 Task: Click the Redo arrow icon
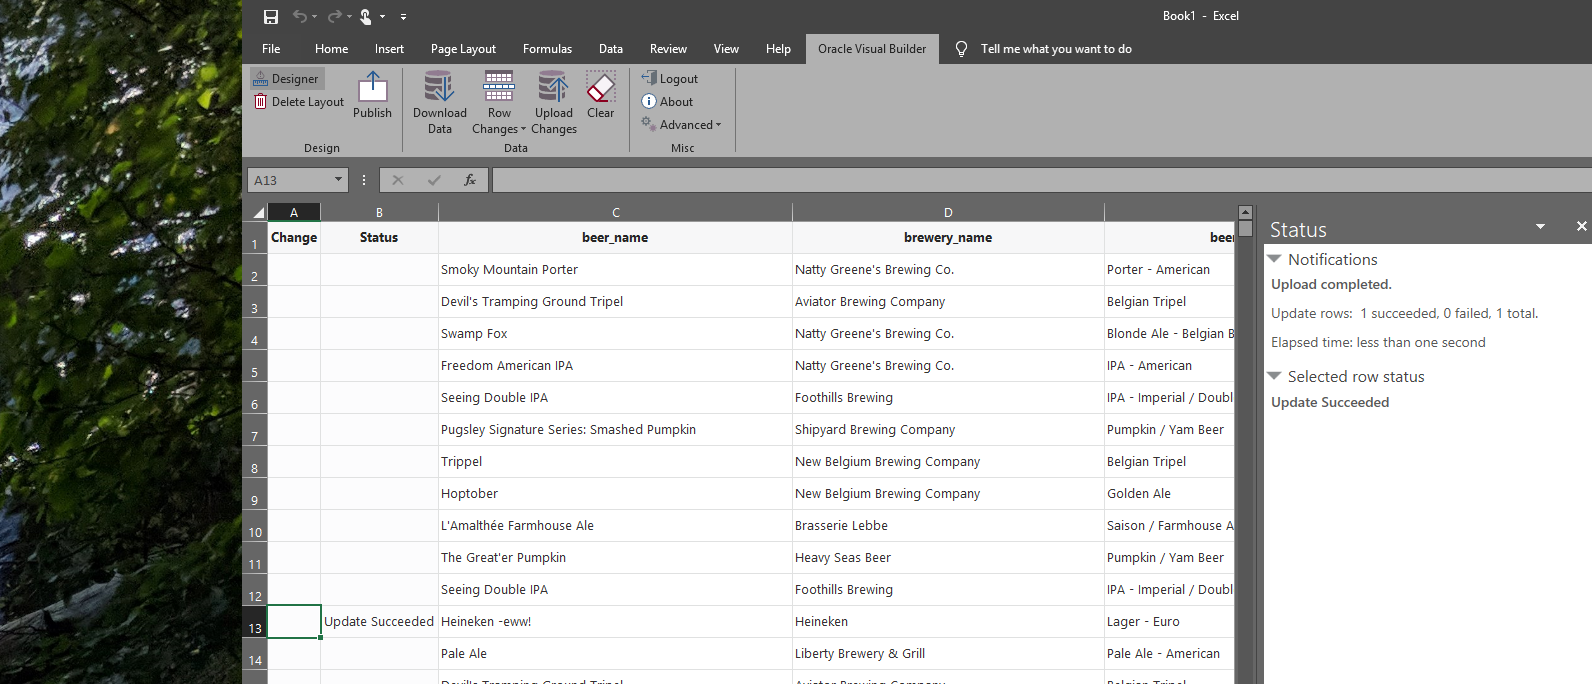335,16
